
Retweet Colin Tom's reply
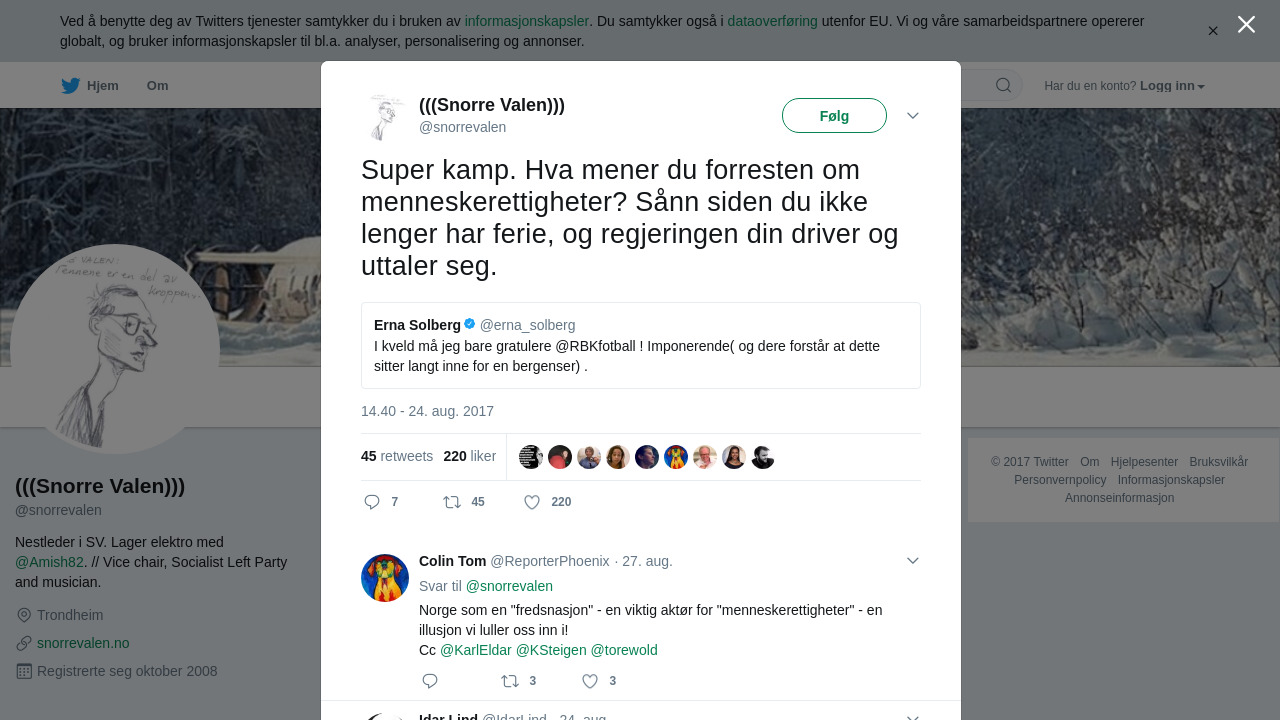510,681
